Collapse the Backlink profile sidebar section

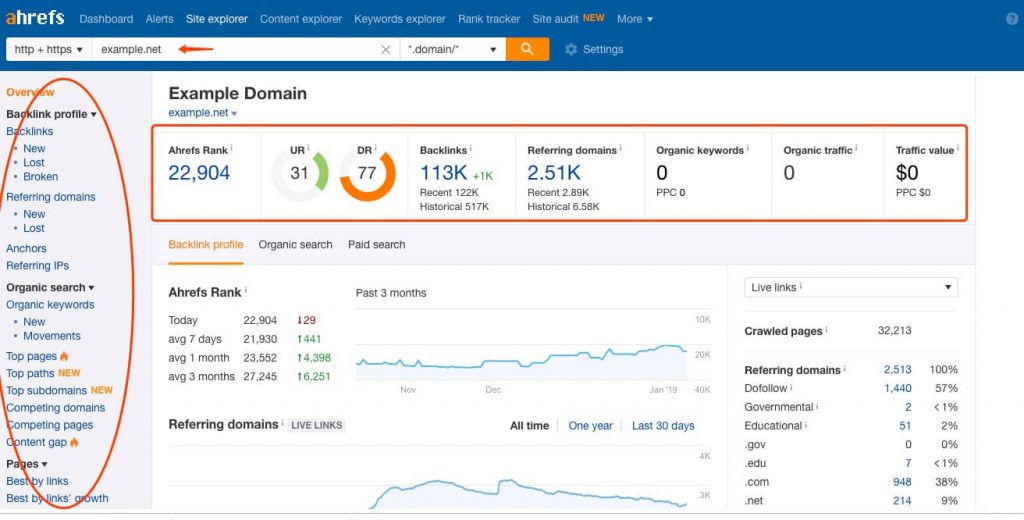[51, 114]
